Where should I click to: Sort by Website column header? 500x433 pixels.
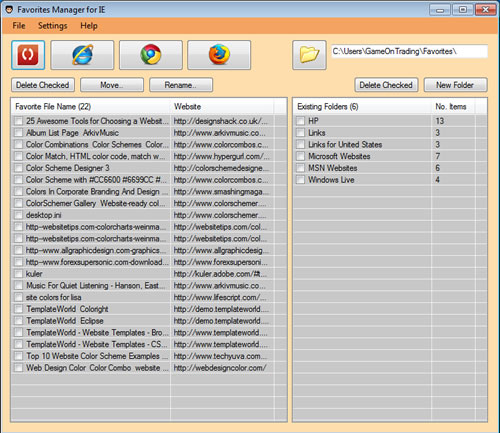[222, 107]
